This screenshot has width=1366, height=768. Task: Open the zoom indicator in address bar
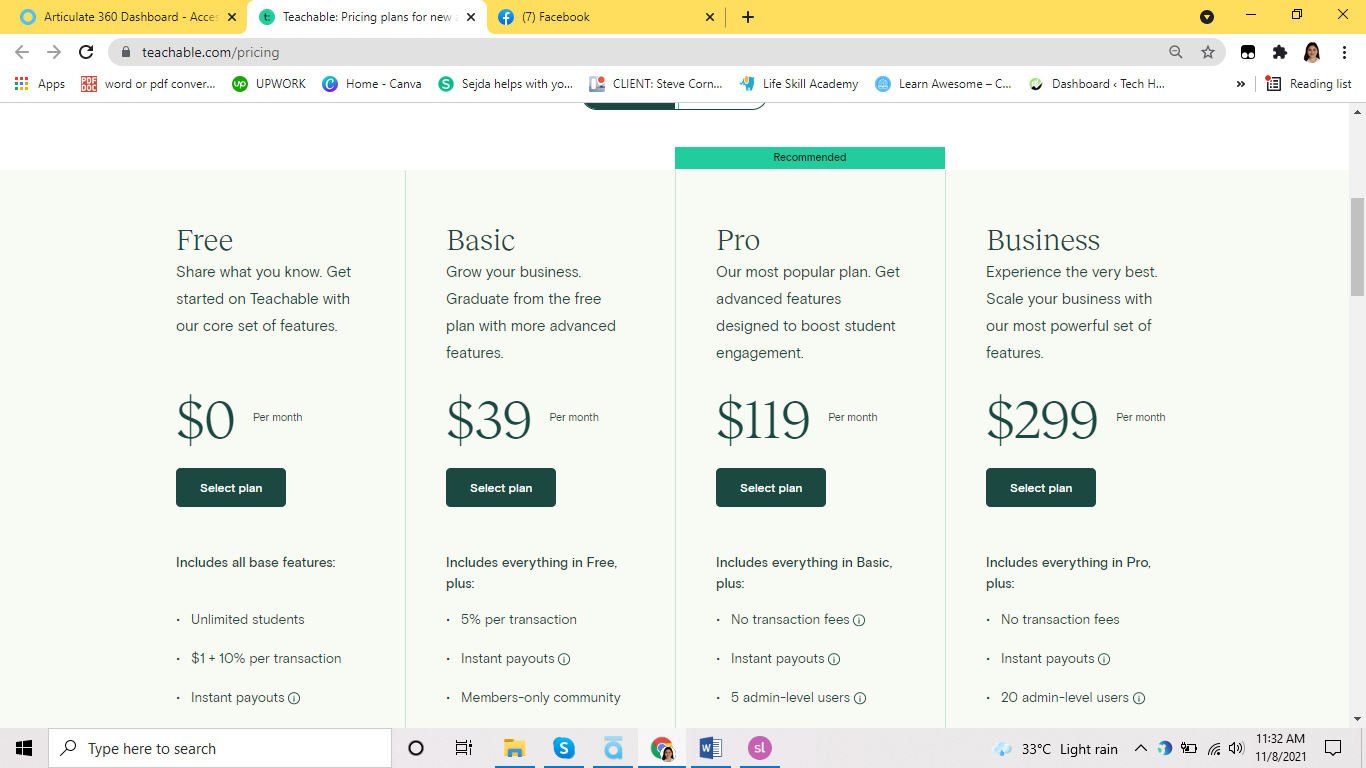tap(1176, 52)
